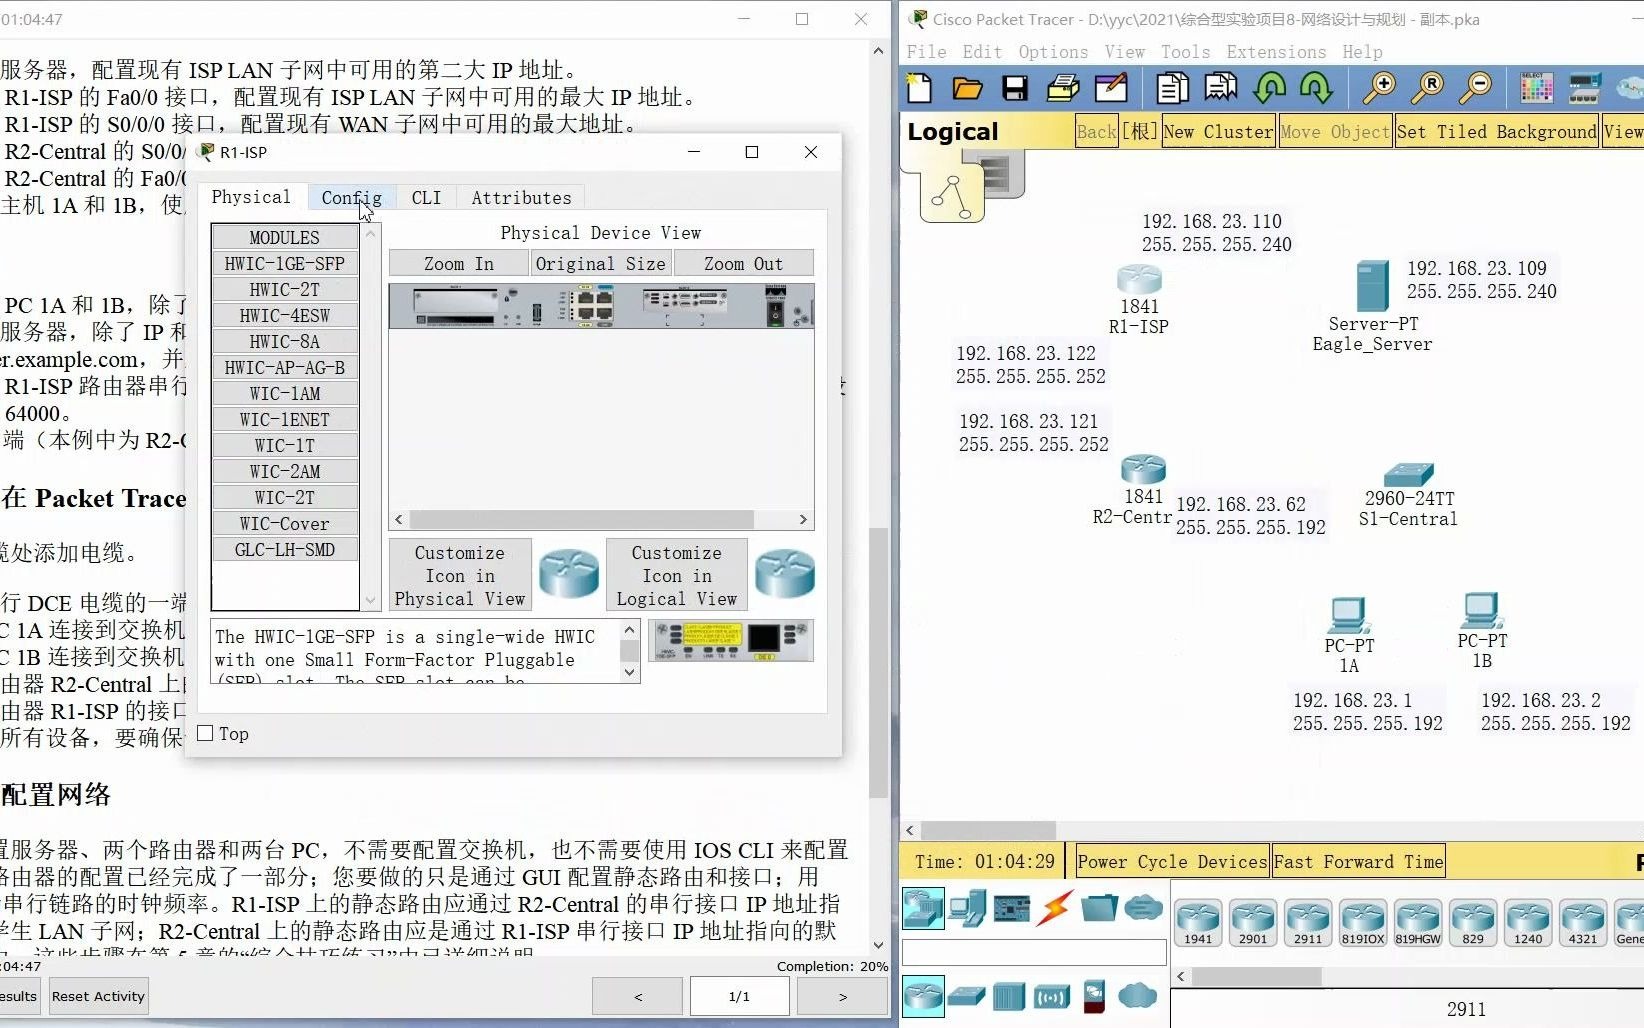The height and width of the screenshot is (1028, 1644).
Task: Check the Top checkbox in Physical view
Action: pyautogui.click(x=206, y=733)
